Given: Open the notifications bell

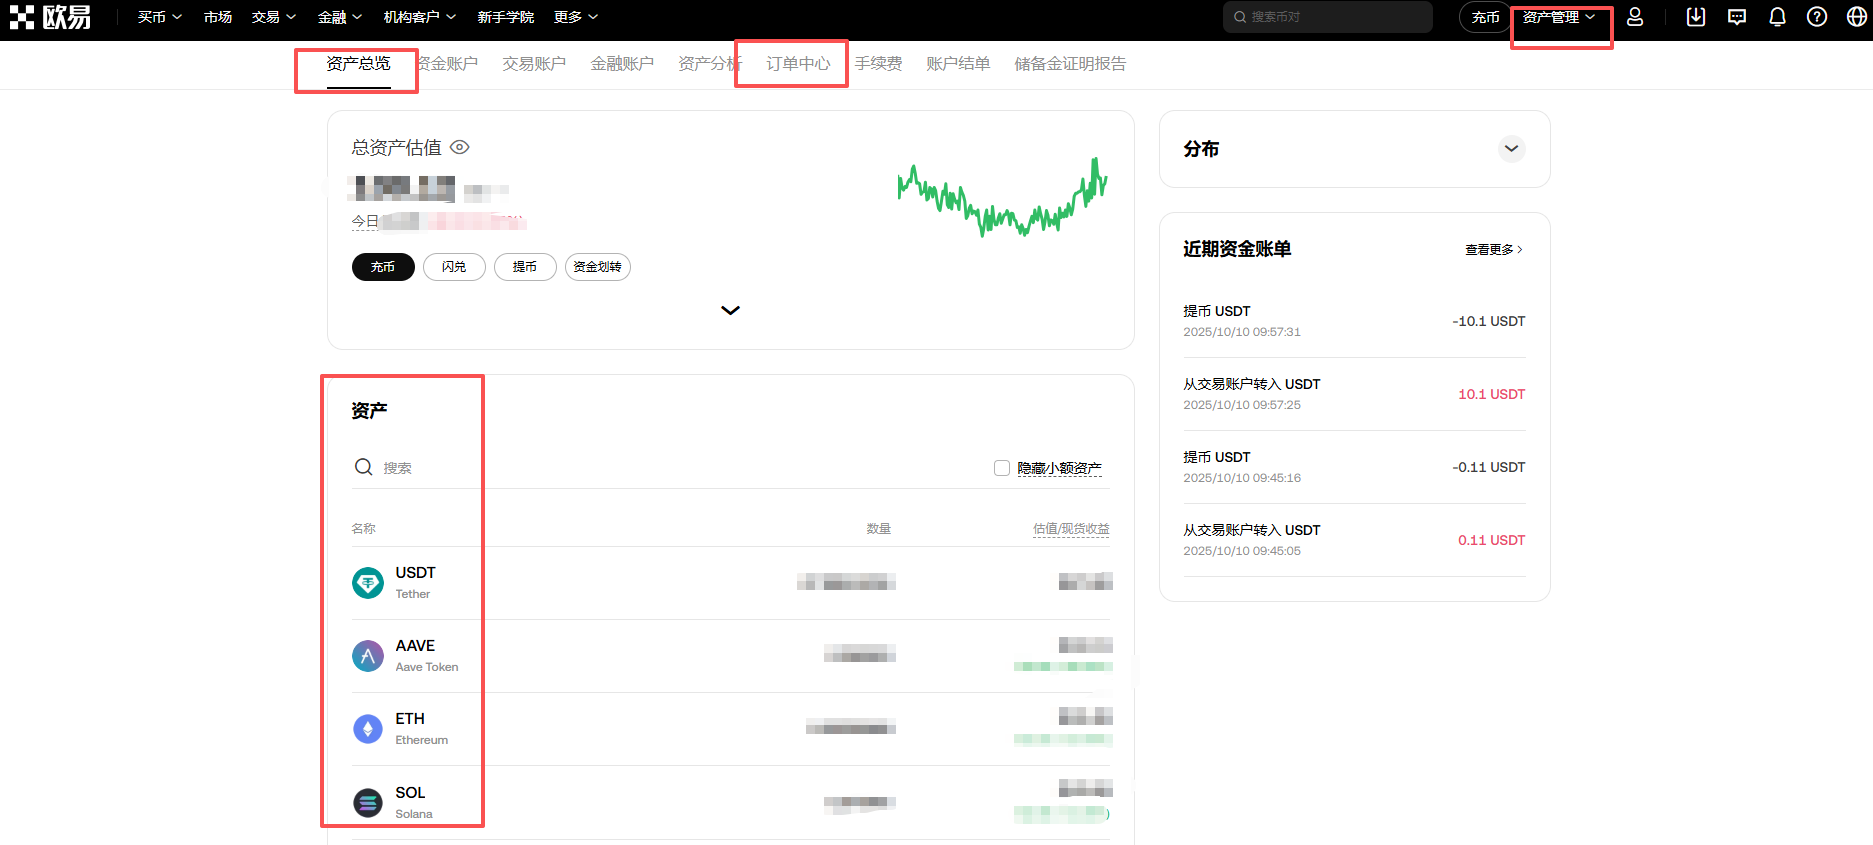Looking at the screenshot, I should pos(1777,17).
